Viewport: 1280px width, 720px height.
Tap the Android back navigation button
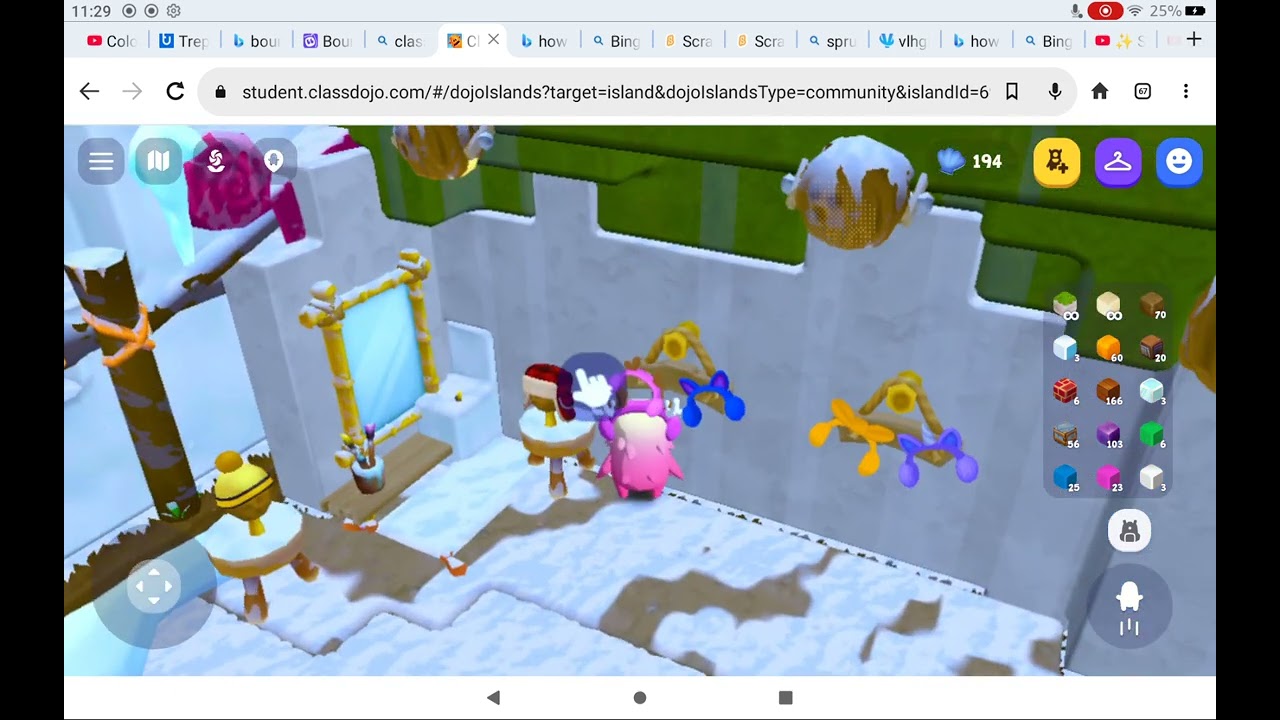point(493,697)
